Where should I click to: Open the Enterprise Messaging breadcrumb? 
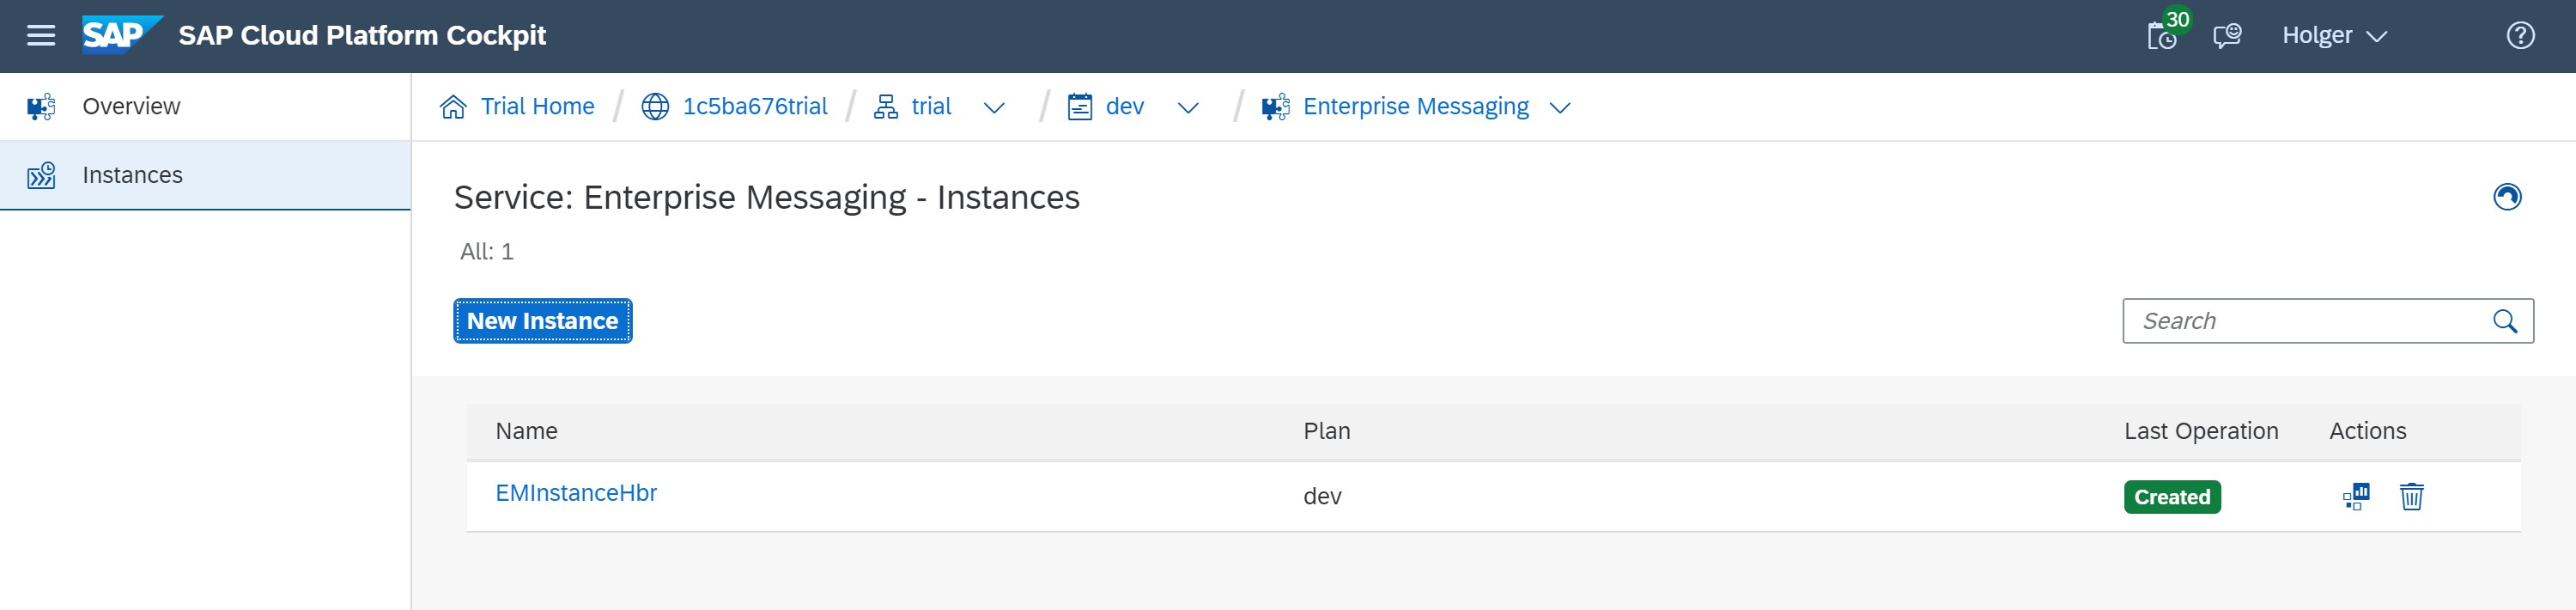(1415, 106)
